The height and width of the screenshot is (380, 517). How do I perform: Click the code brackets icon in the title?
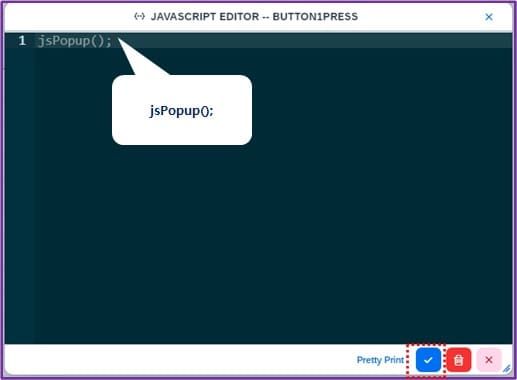(x=139, y=16)
